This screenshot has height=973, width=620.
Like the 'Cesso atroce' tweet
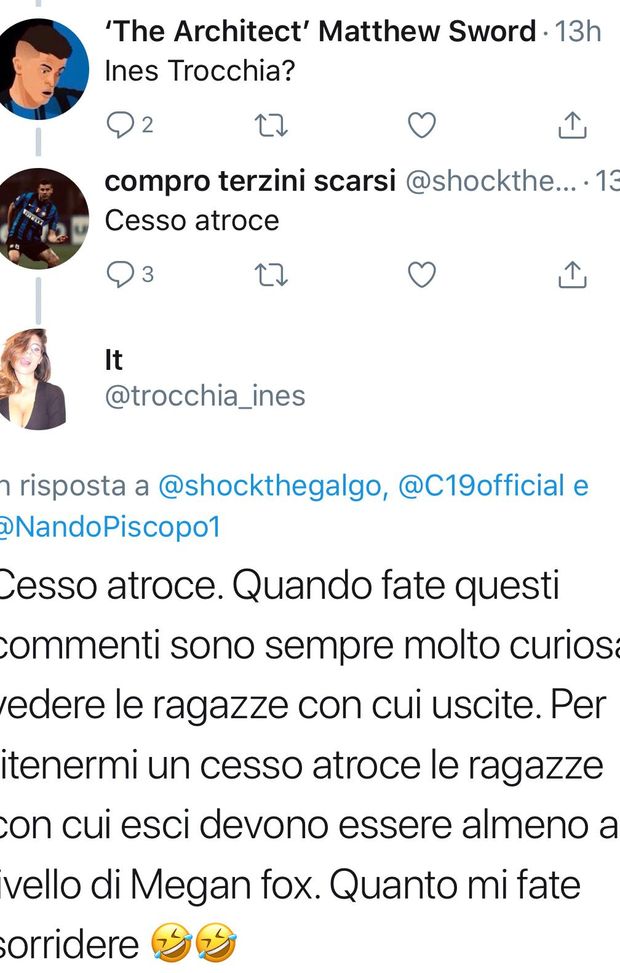[421, 275]
